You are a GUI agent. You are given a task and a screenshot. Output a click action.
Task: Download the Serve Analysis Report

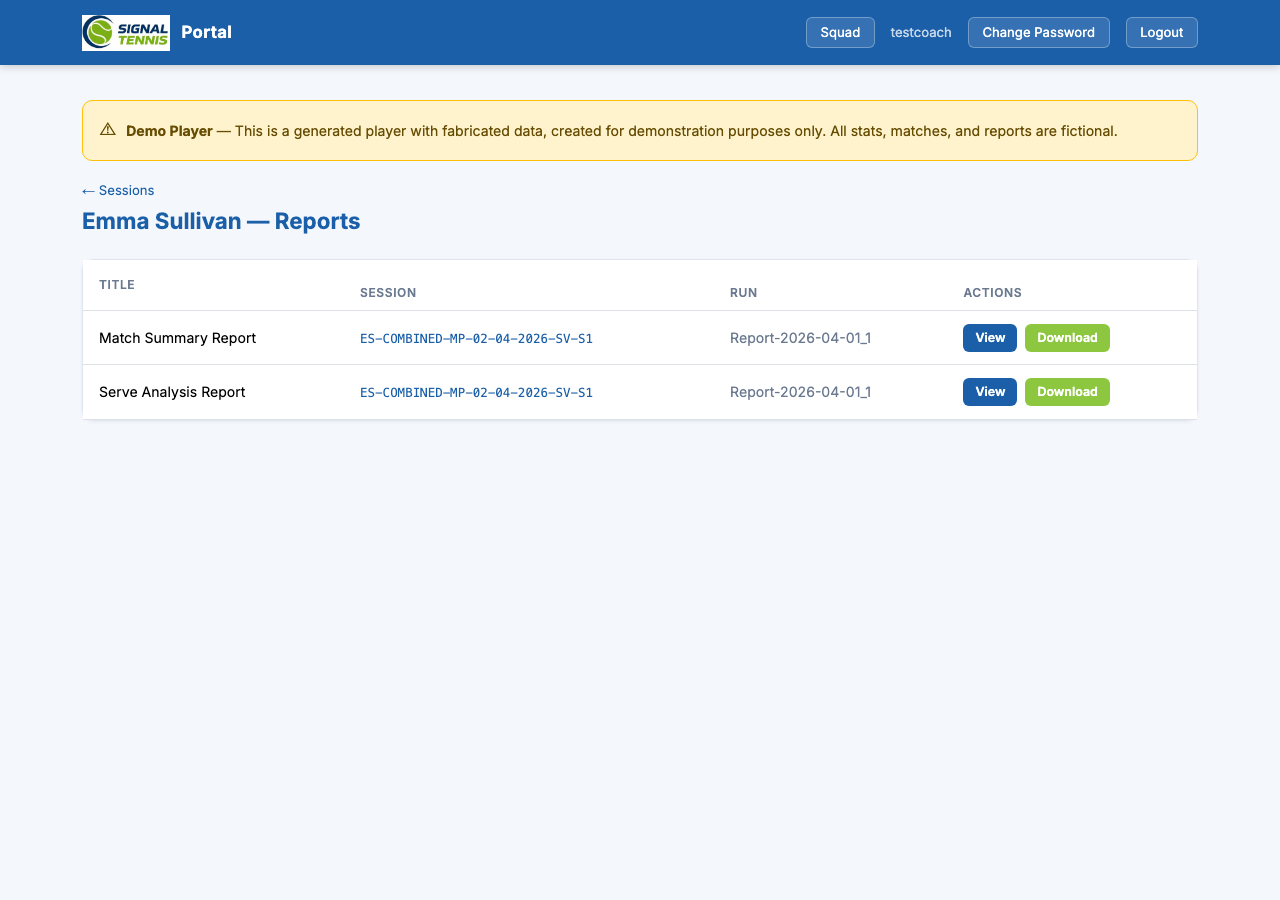click(1067, 392)
